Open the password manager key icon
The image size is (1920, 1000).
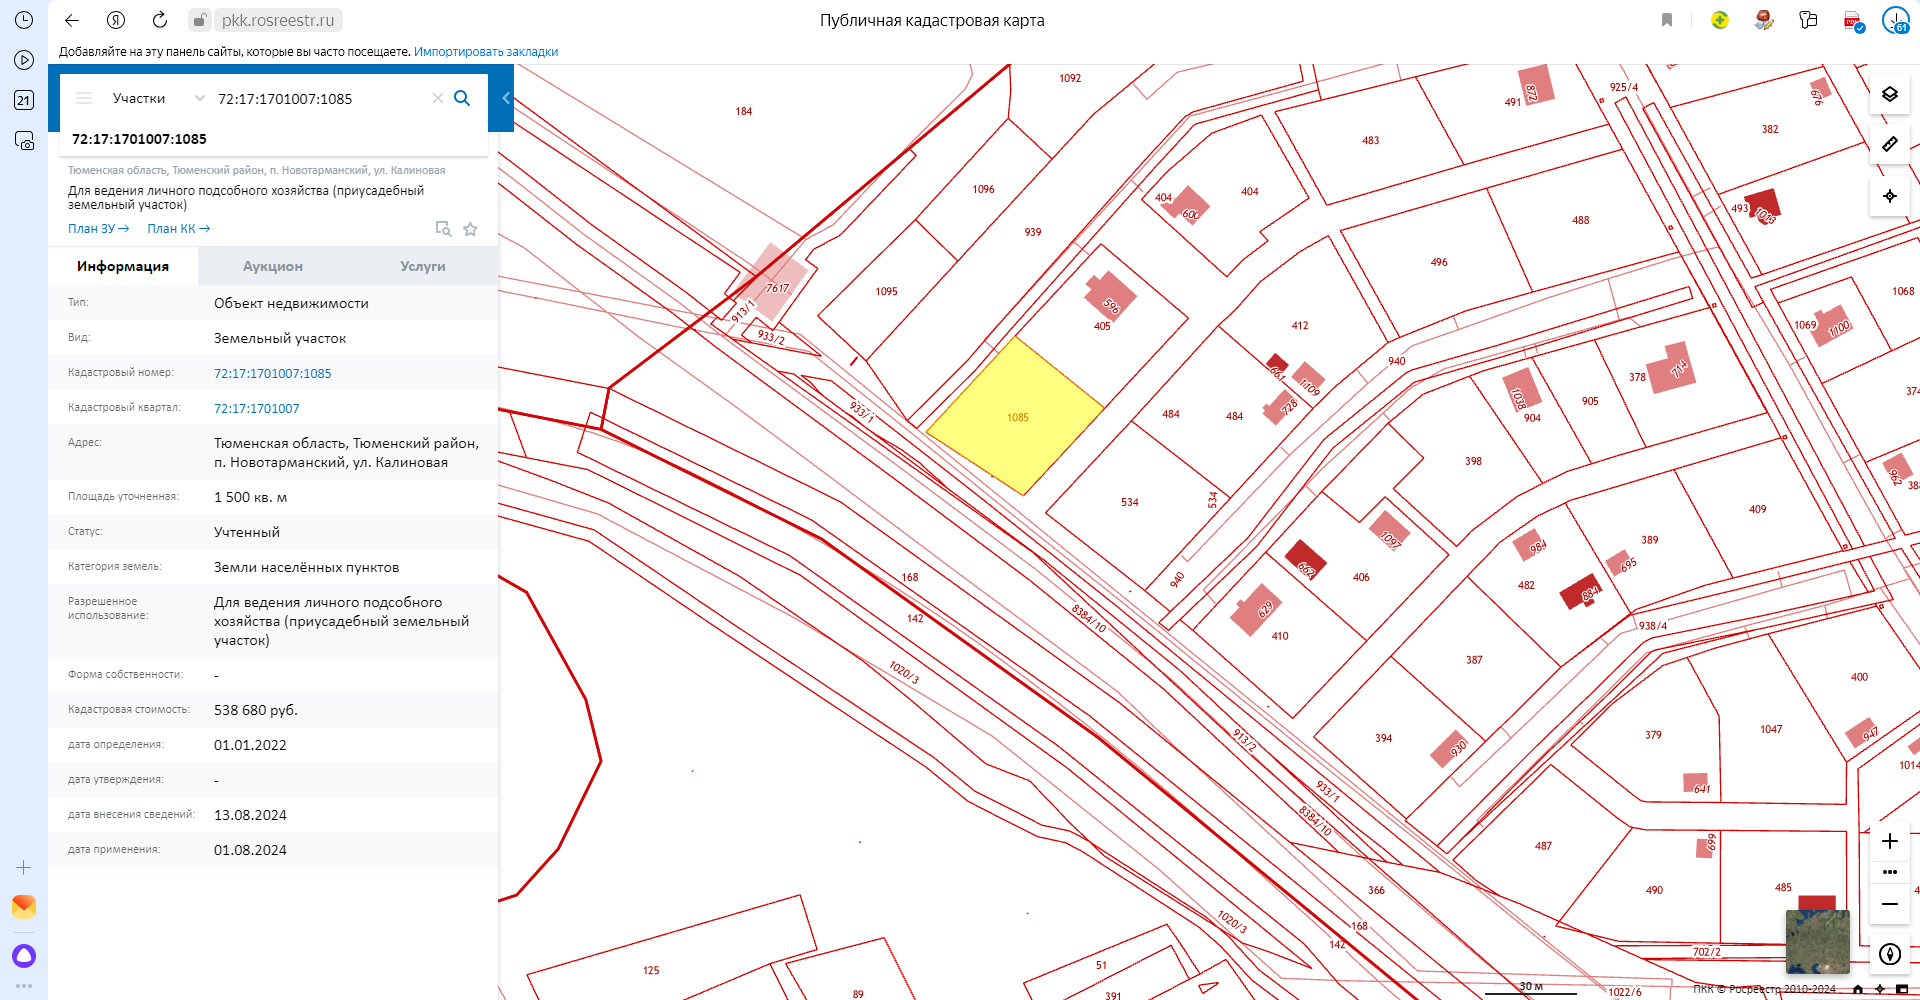coord(1808,20)
